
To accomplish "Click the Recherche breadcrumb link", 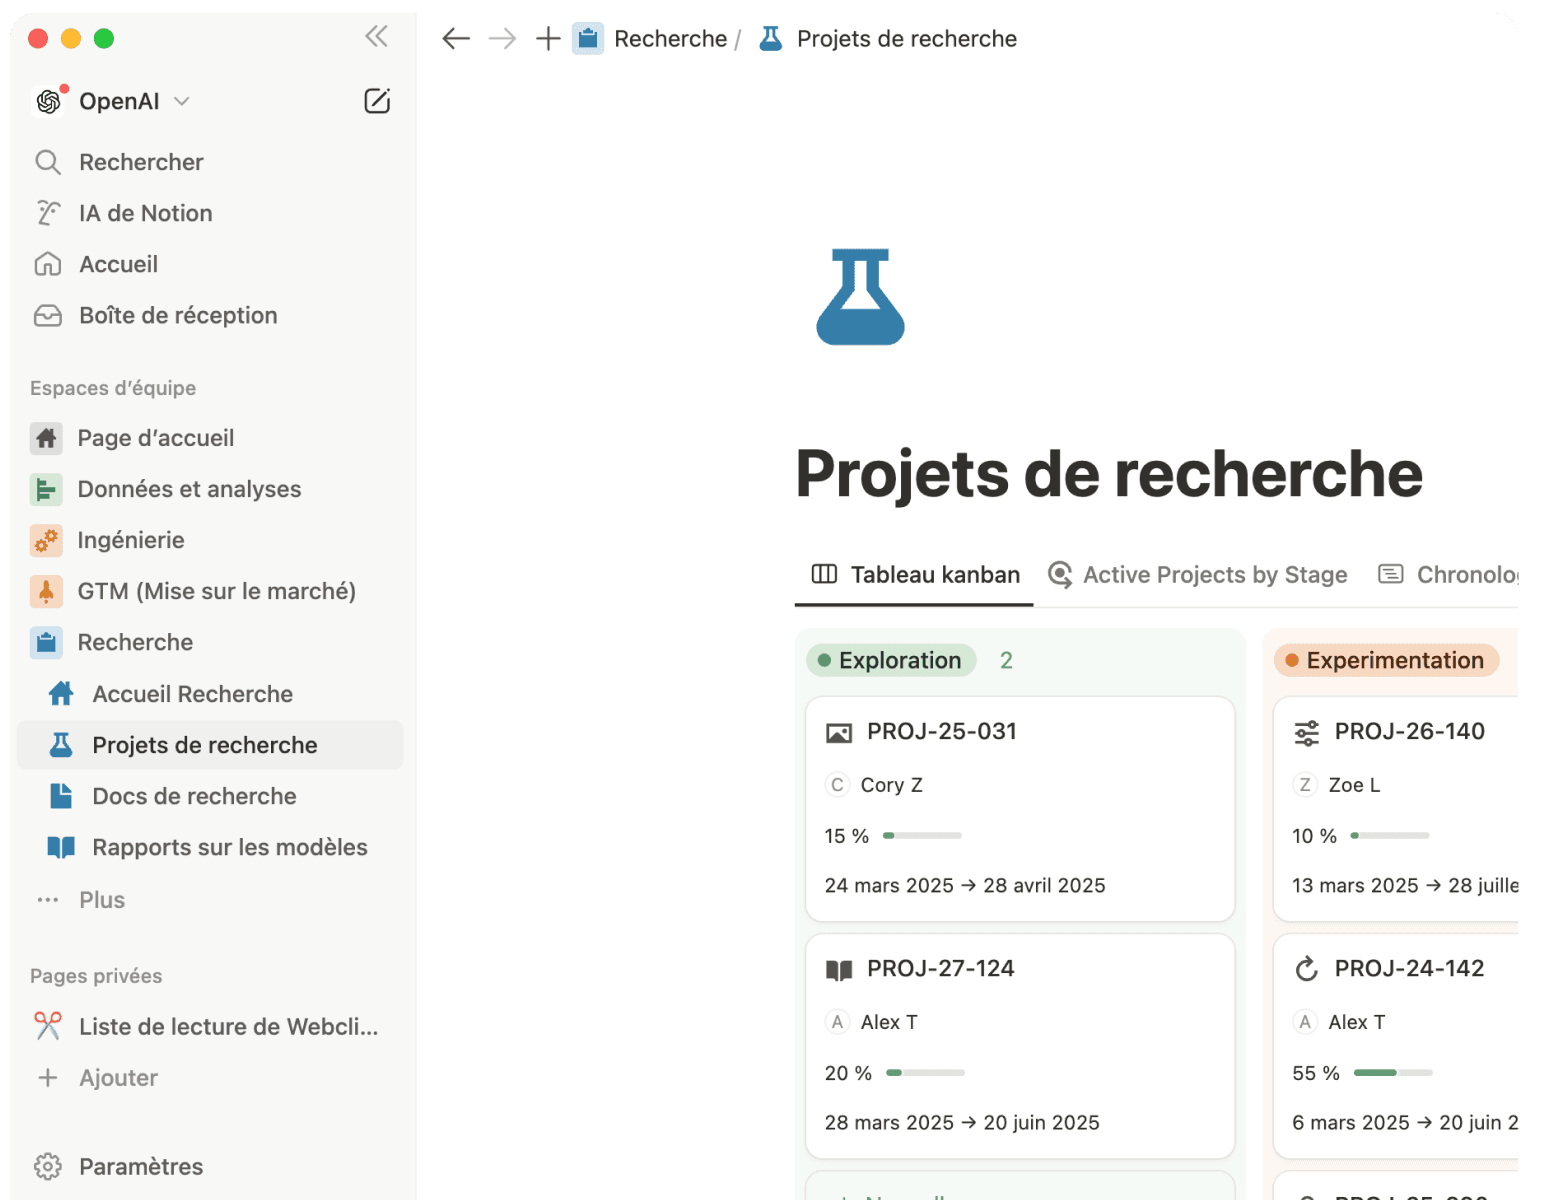I will click(x=671, y=38).
